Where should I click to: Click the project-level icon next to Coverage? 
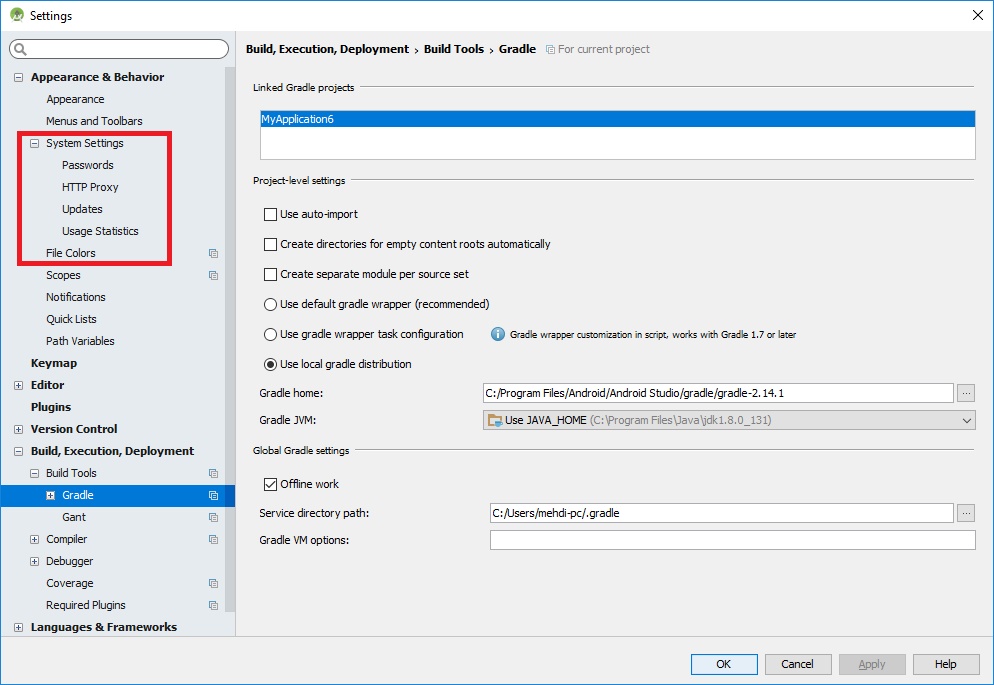214,584
